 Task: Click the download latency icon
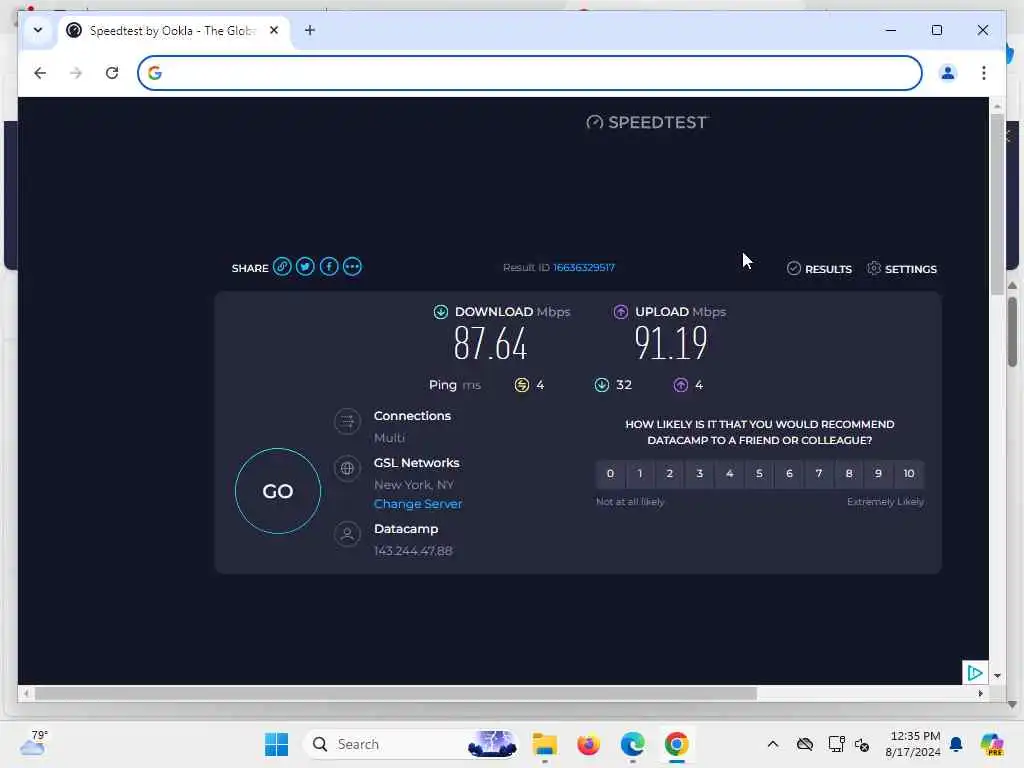coord(601,385)
